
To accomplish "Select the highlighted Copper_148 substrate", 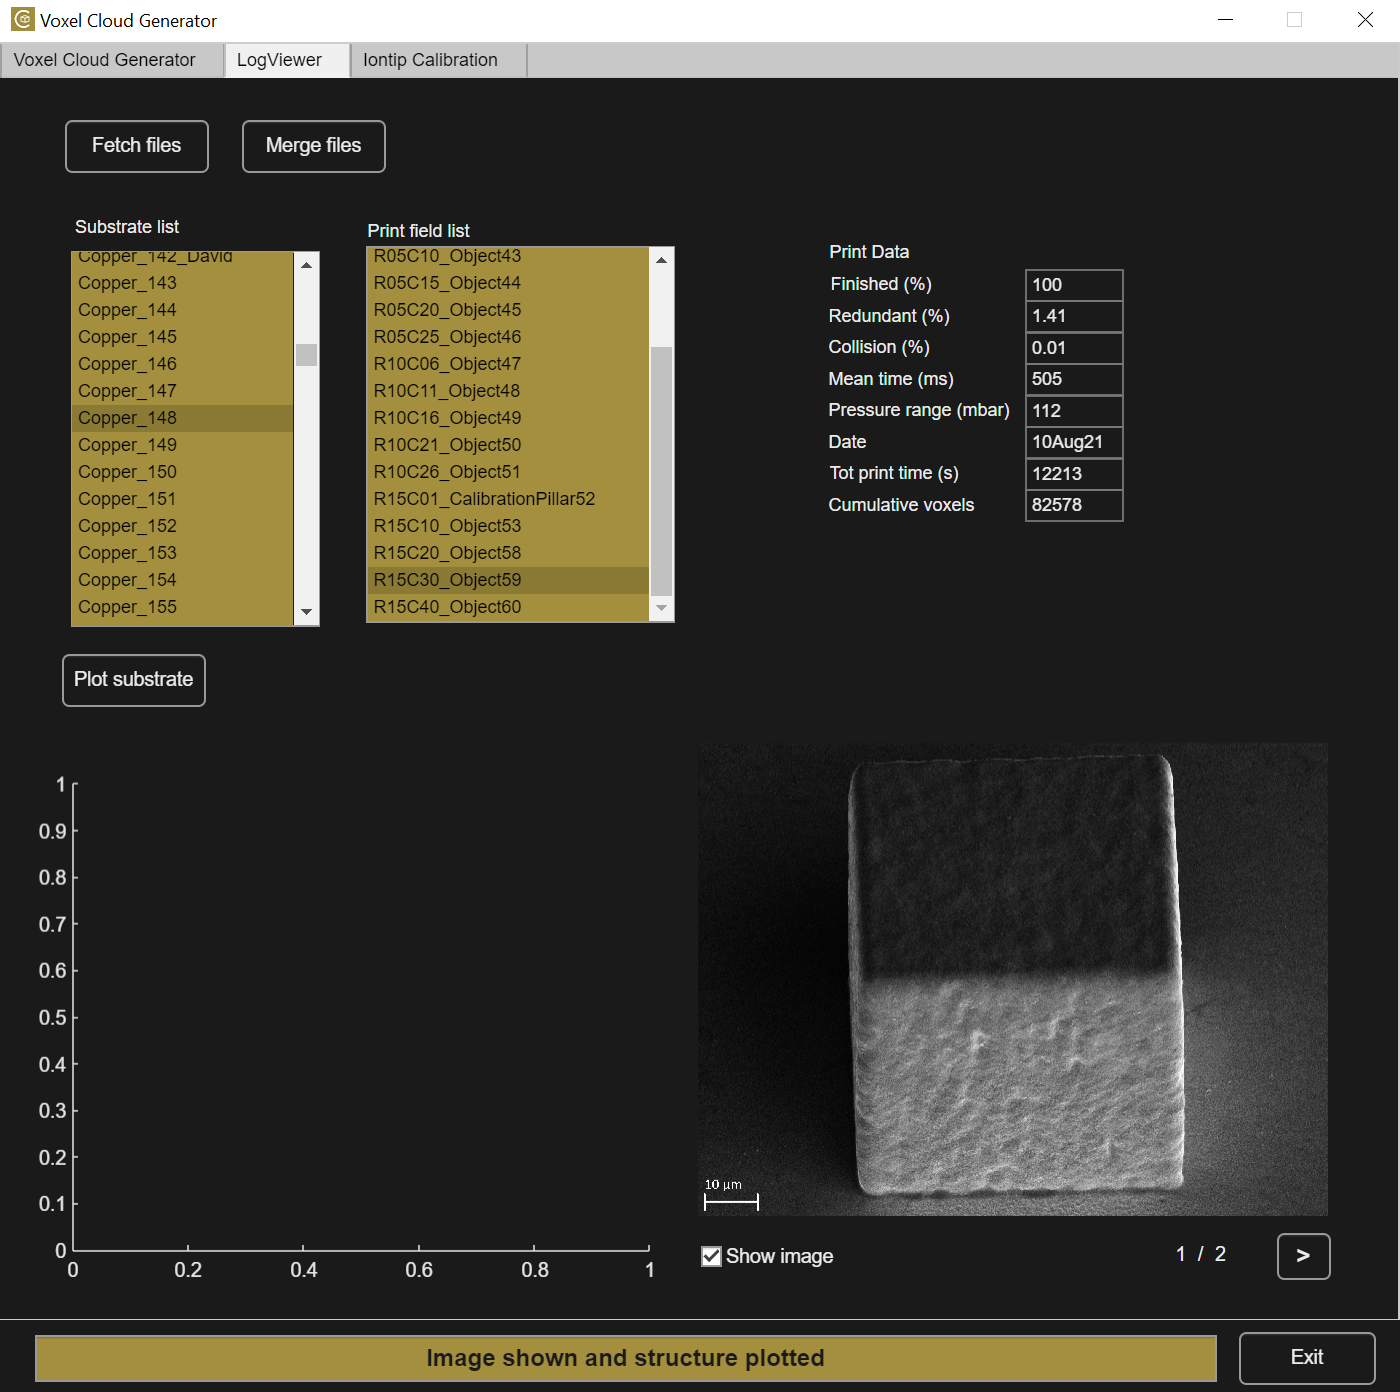I will tap(183, 418).
